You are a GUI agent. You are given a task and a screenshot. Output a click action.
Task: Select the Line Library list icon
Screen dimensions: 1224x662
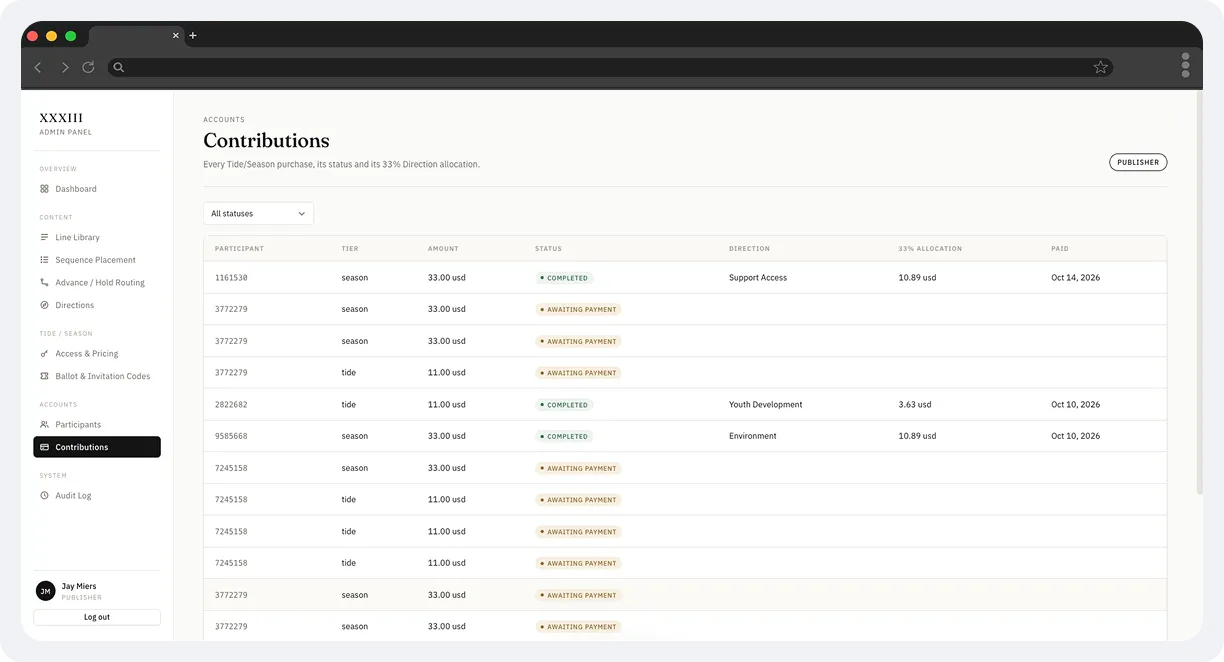point(44,238)
